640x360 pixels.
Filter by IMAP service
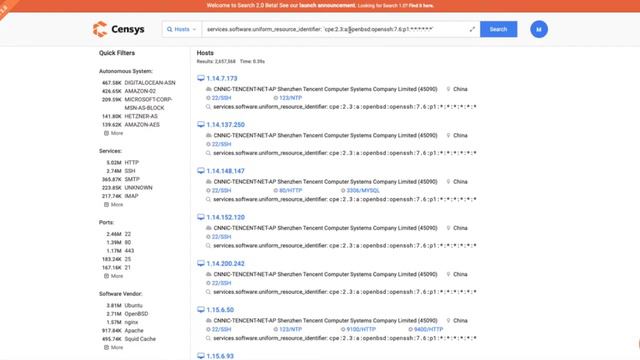coord(131,196)
